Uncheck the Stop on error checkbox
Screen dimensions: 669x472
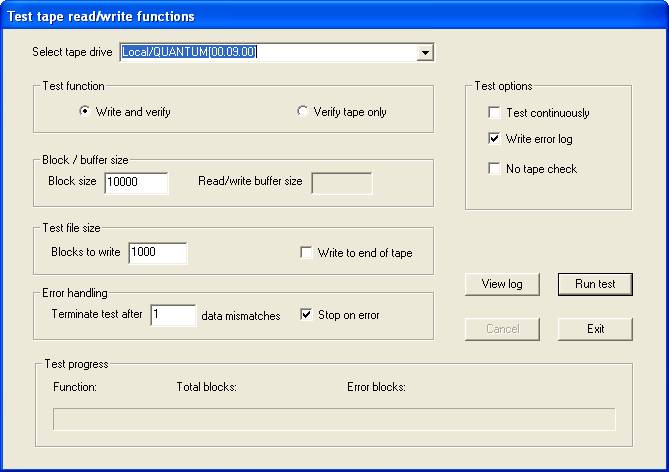point(307,315)
